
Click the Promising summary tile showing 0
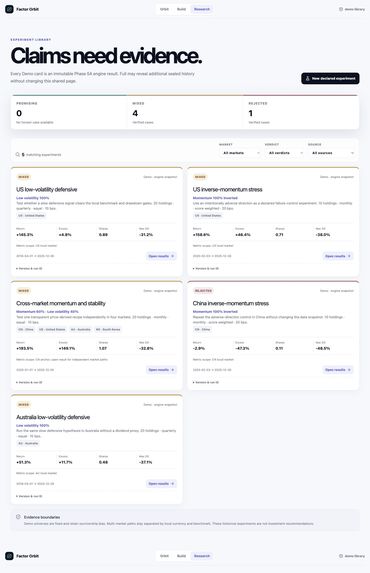pyautogui.click(x=69, y=112)
